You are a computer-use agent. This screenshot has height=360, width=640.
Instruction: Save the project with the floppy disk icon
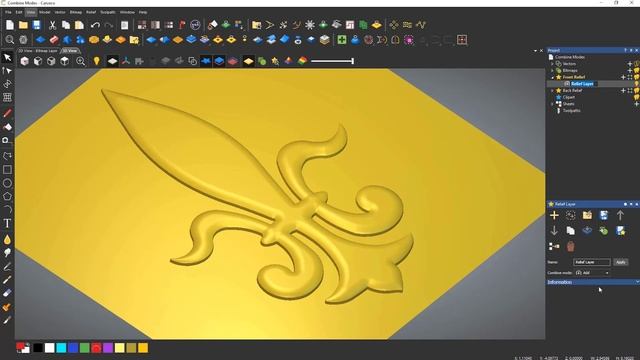point(37,25)
